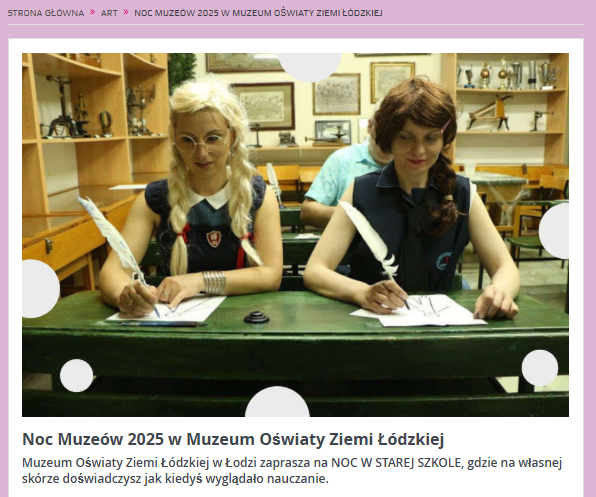596x497 pixels.
Task: Click the pink chevron after Art
Action: [126, 12]
